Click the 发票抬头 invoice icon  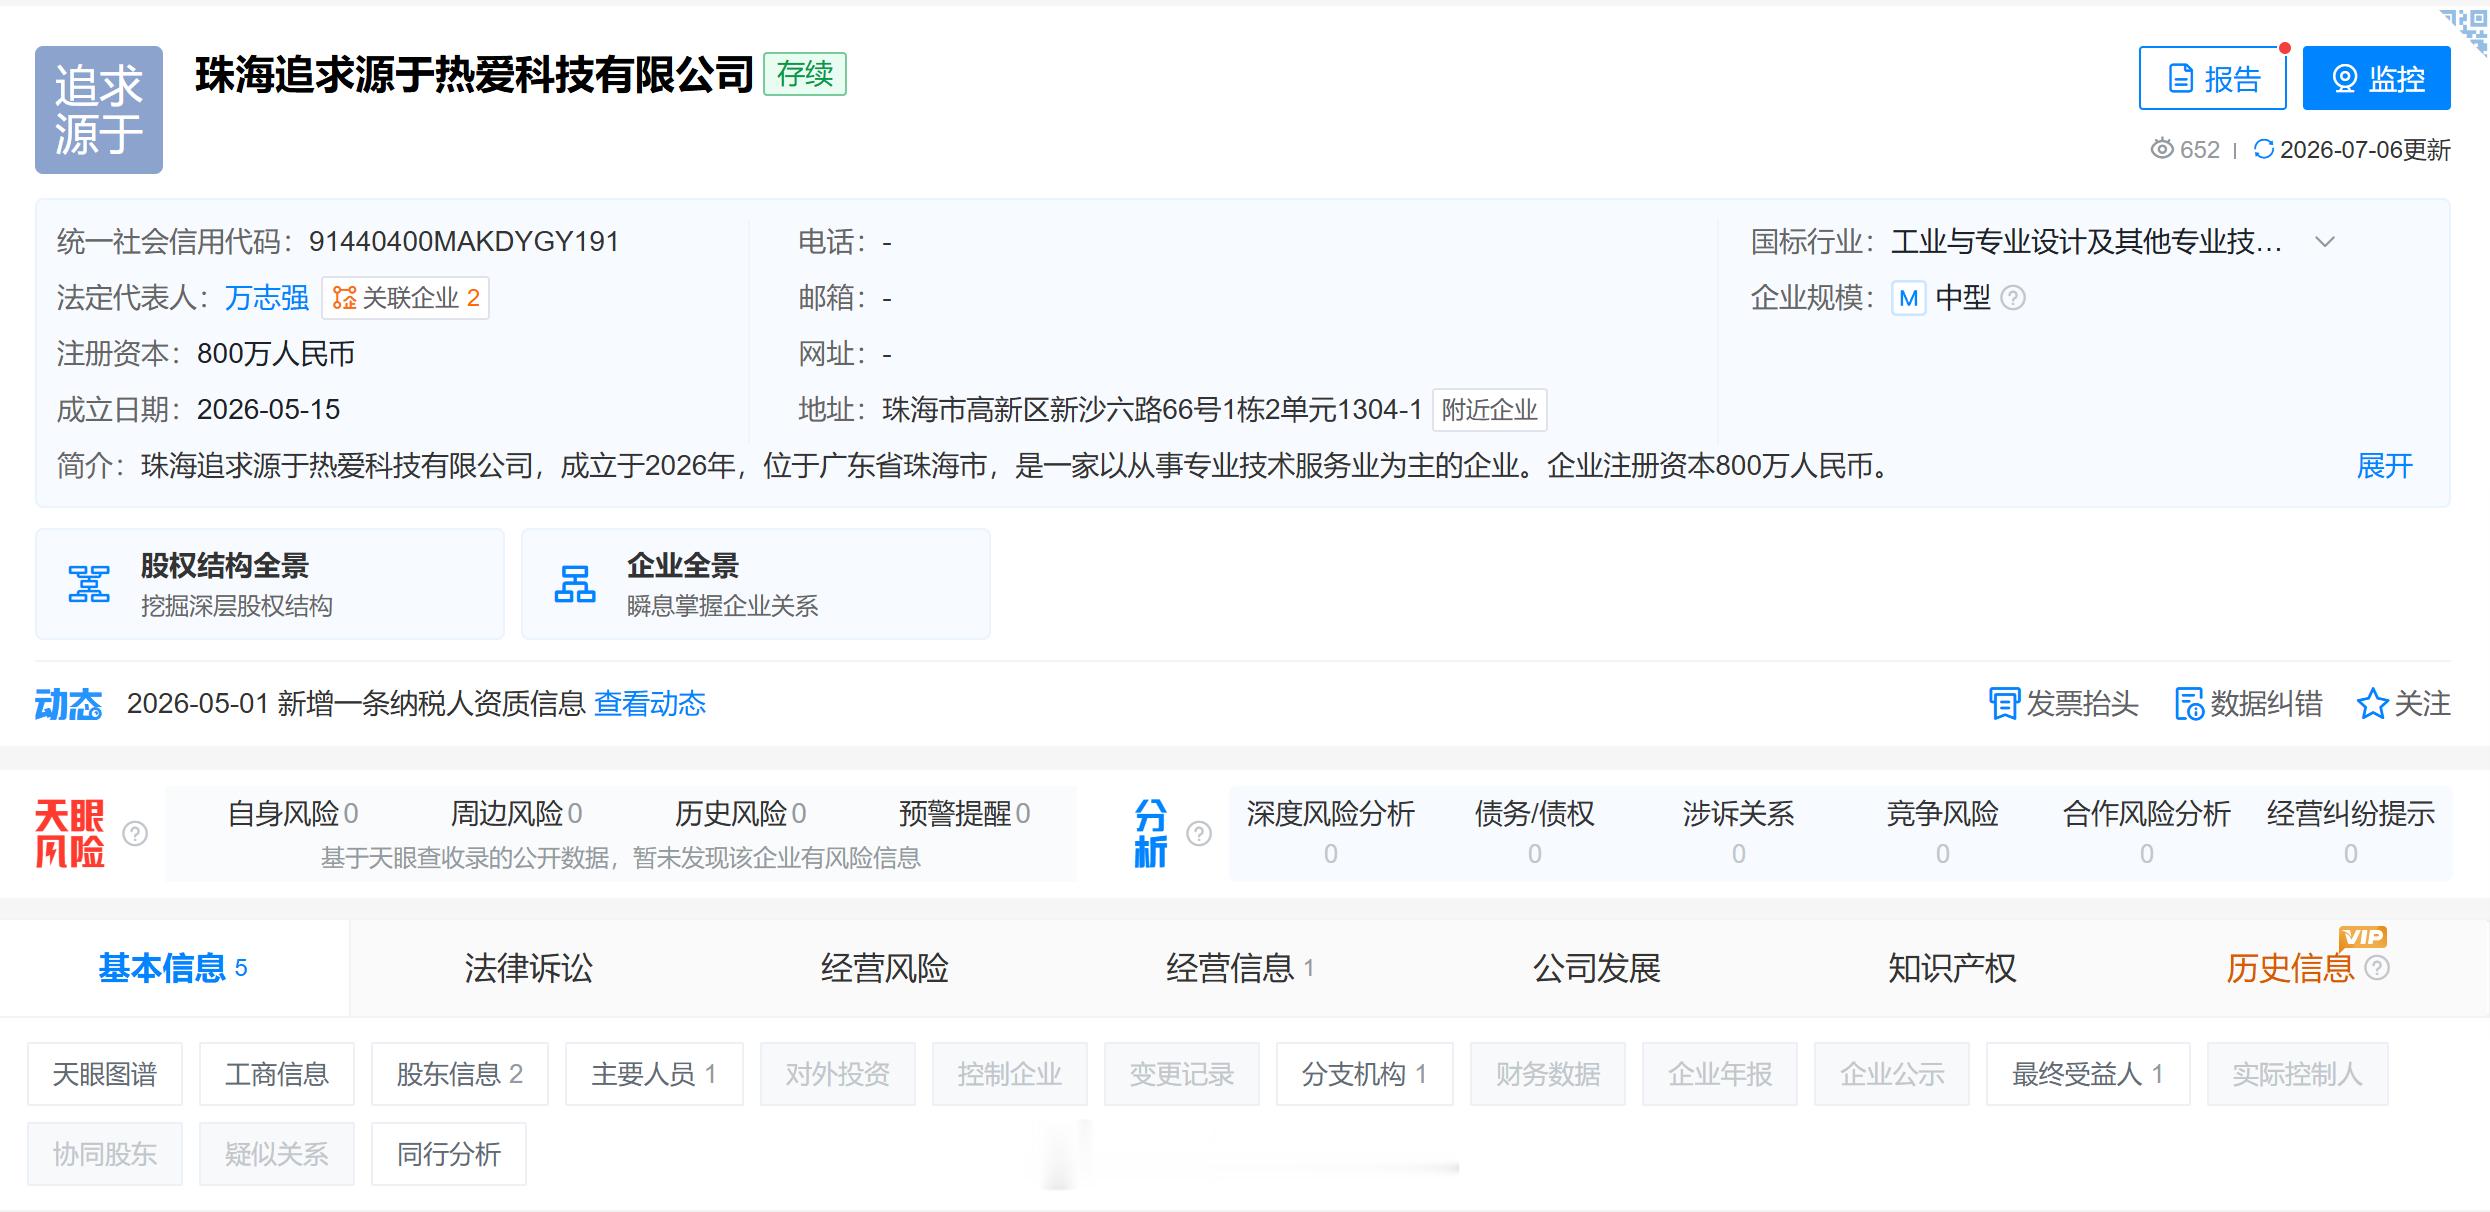tap(2003, 704)
